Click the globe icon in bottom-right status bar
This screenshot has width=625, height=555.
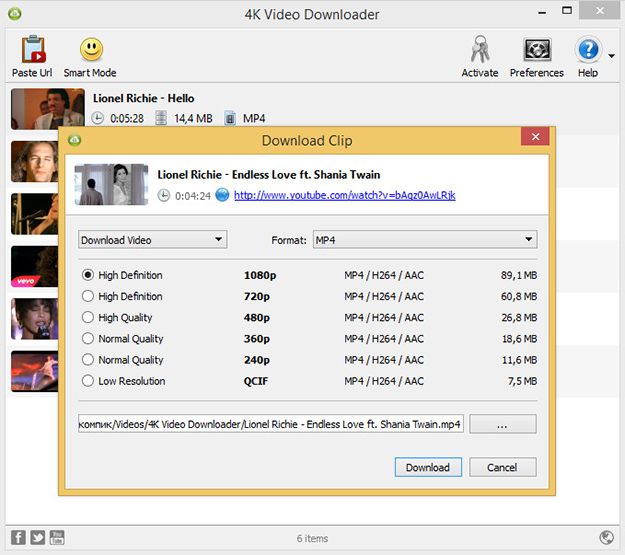point(607,537)
